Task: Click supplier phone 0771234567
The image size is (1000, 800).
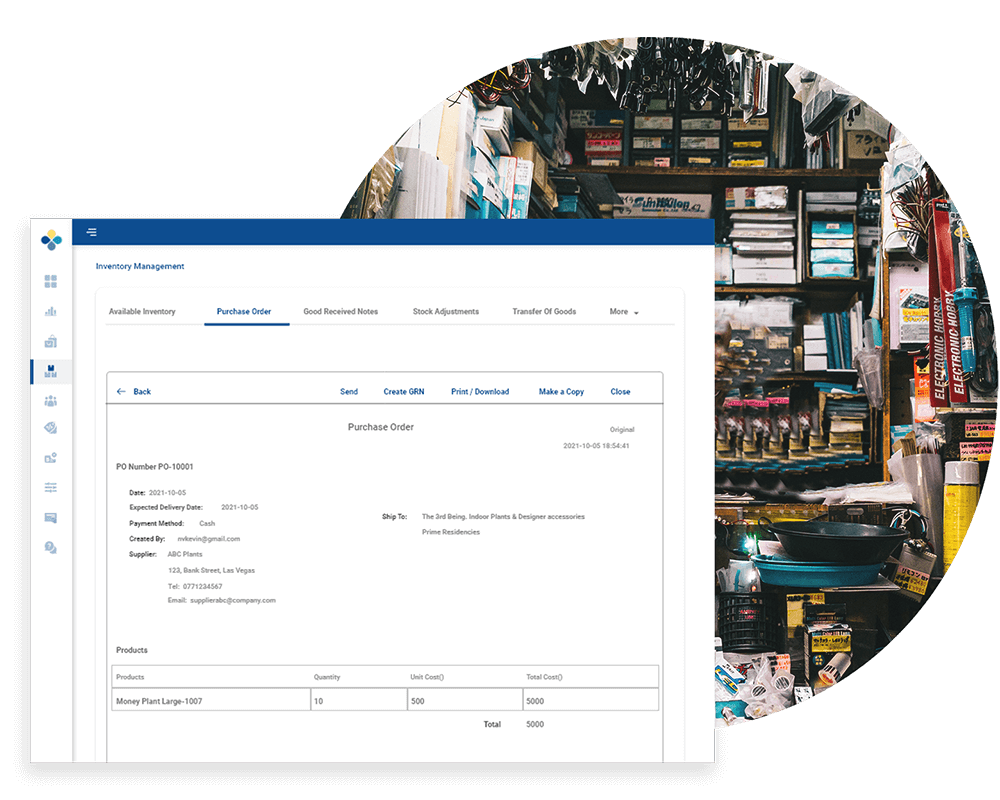Action: click(202, 587)
